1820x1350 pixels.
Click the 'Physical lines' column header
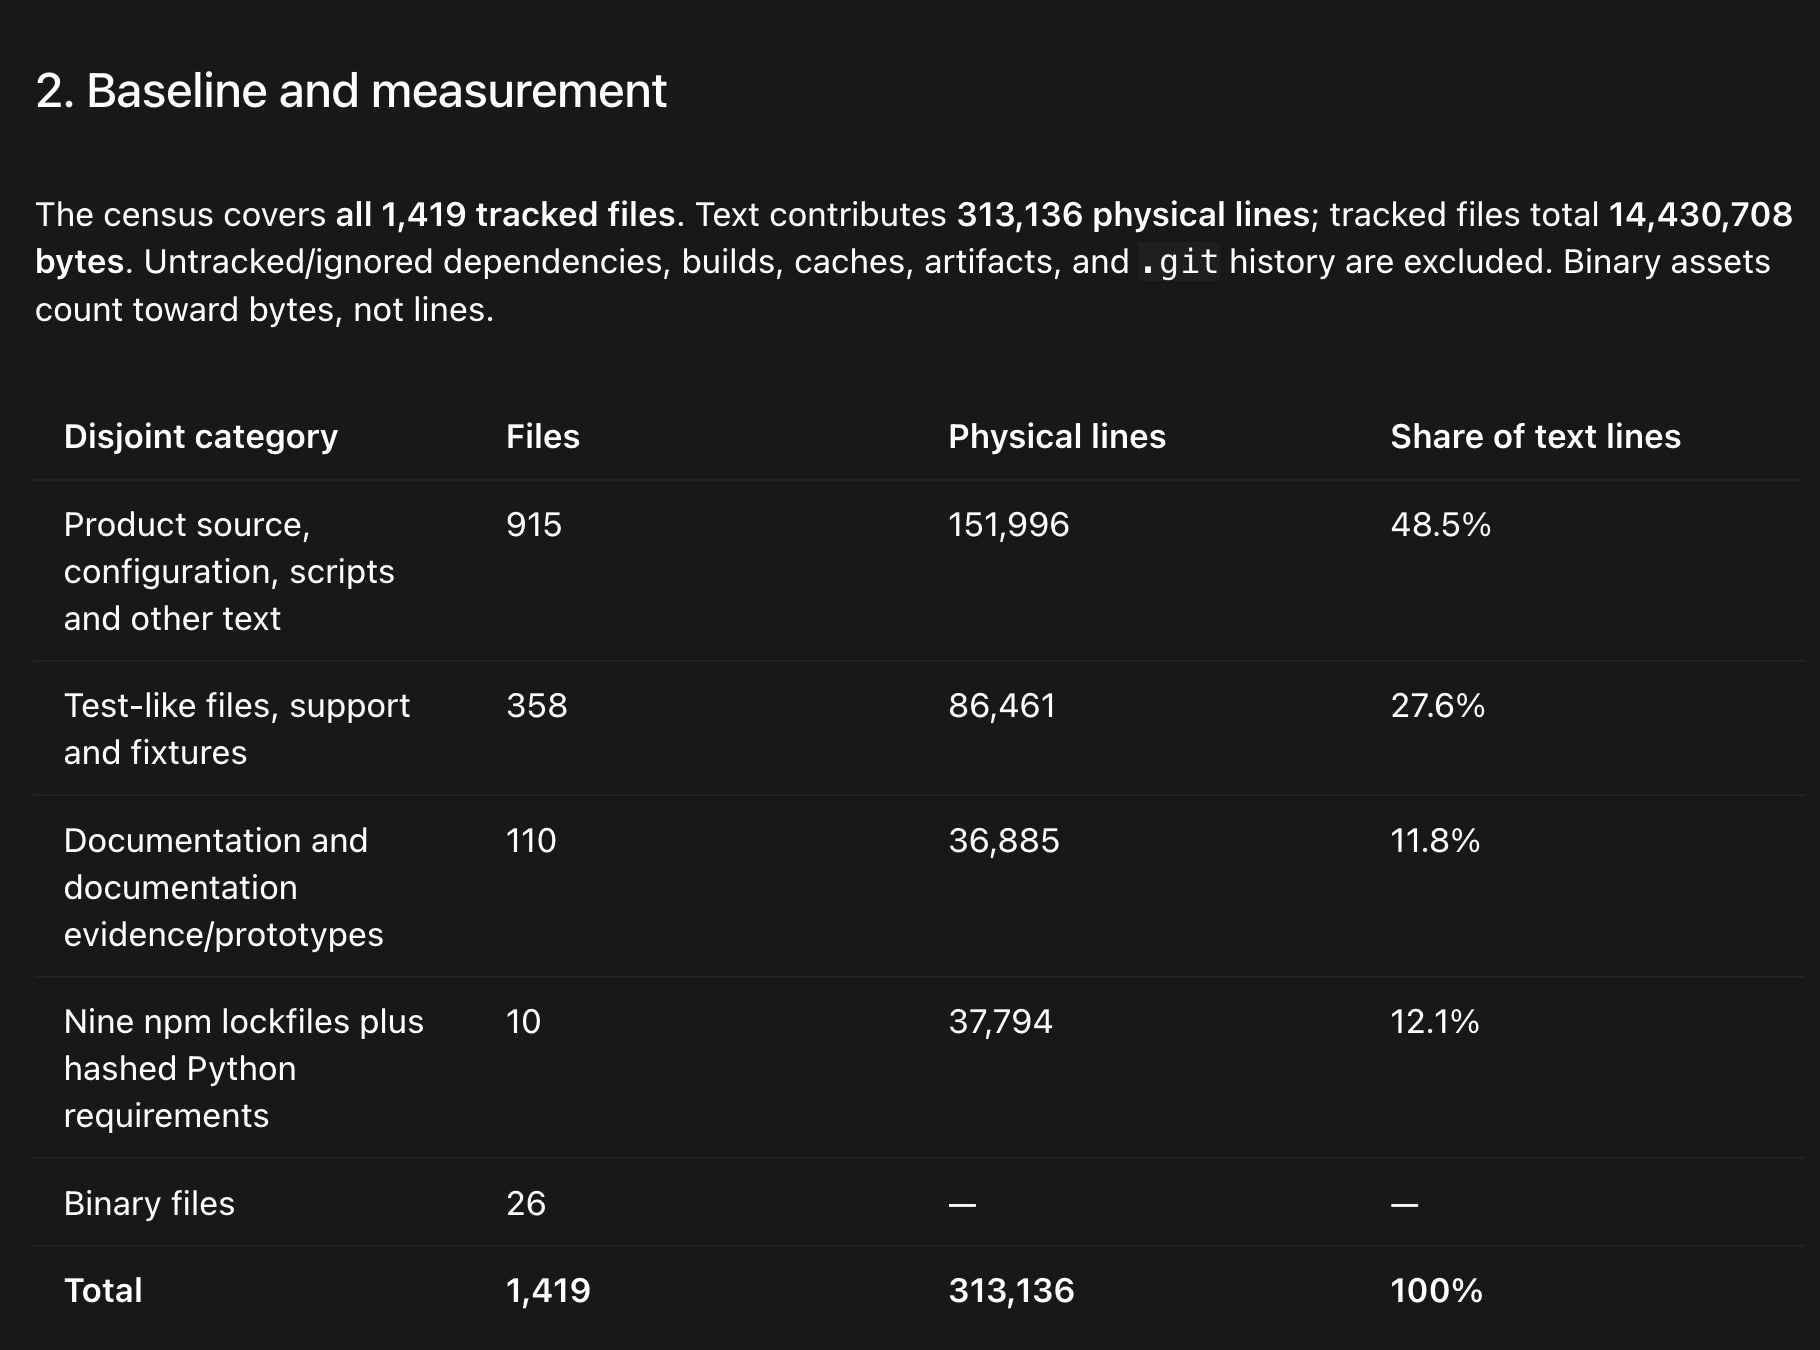[1057, 437]
